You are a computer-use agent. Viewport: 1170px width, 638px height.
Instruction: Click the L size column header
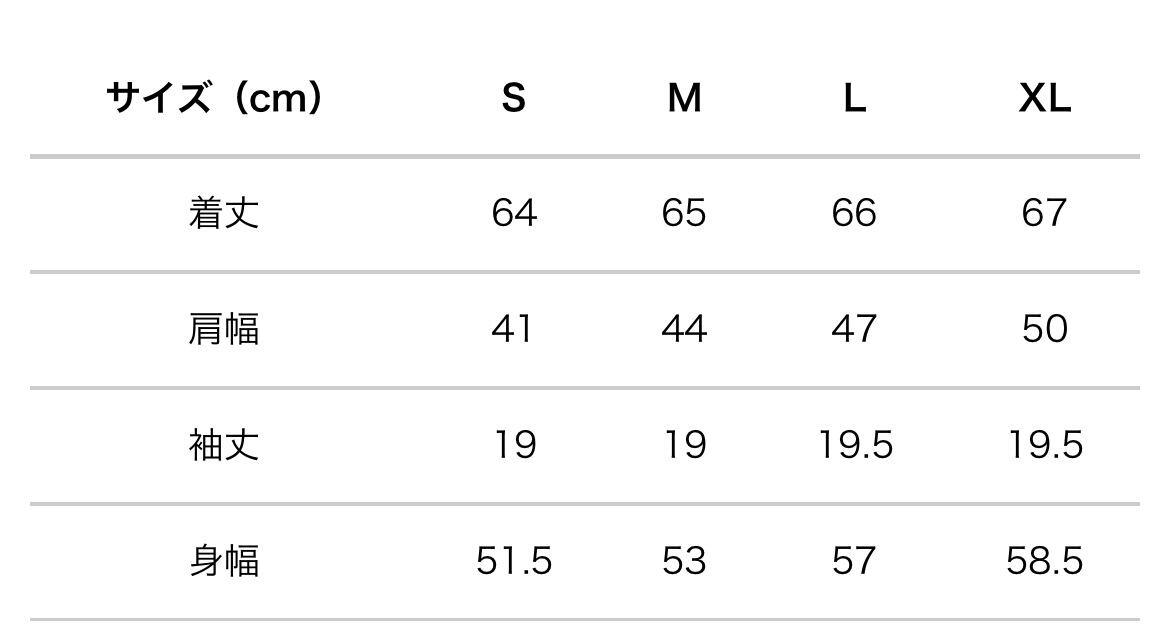tap(854, 98)
